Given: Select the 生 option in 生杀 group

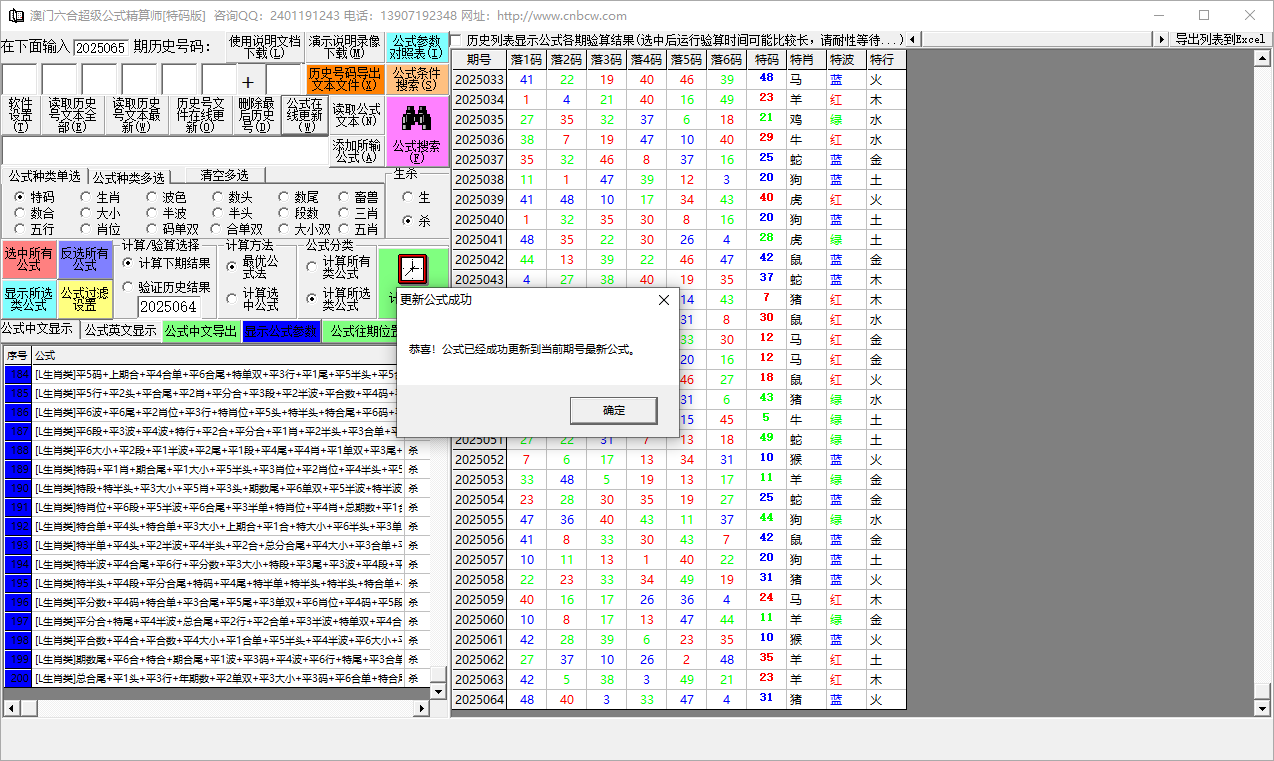Looking at the screenshot, I should point(407,198).
